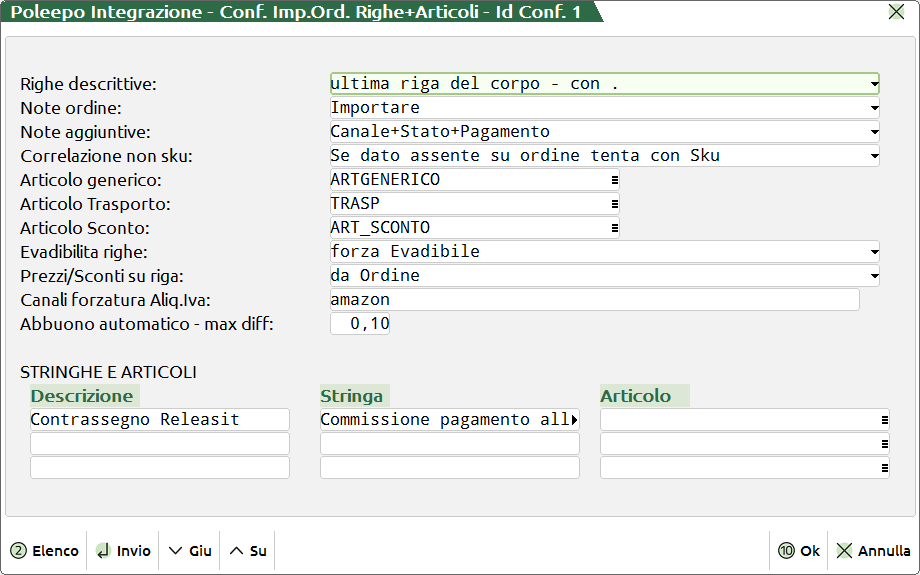Expand truncated Stringa text arrow in first row
Viewport: 920px width, 575px height.
point(574,420)
